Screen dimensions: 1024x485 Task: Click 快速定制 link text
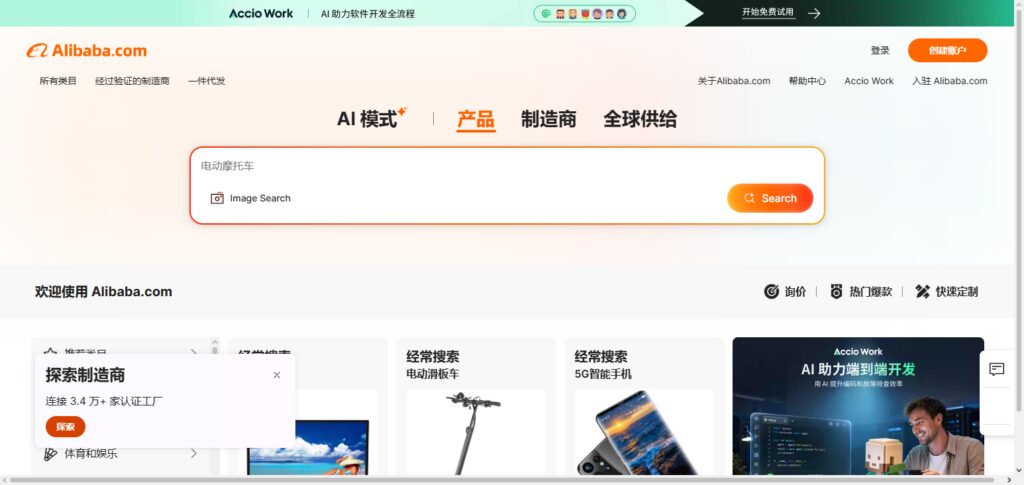[957, 292]
